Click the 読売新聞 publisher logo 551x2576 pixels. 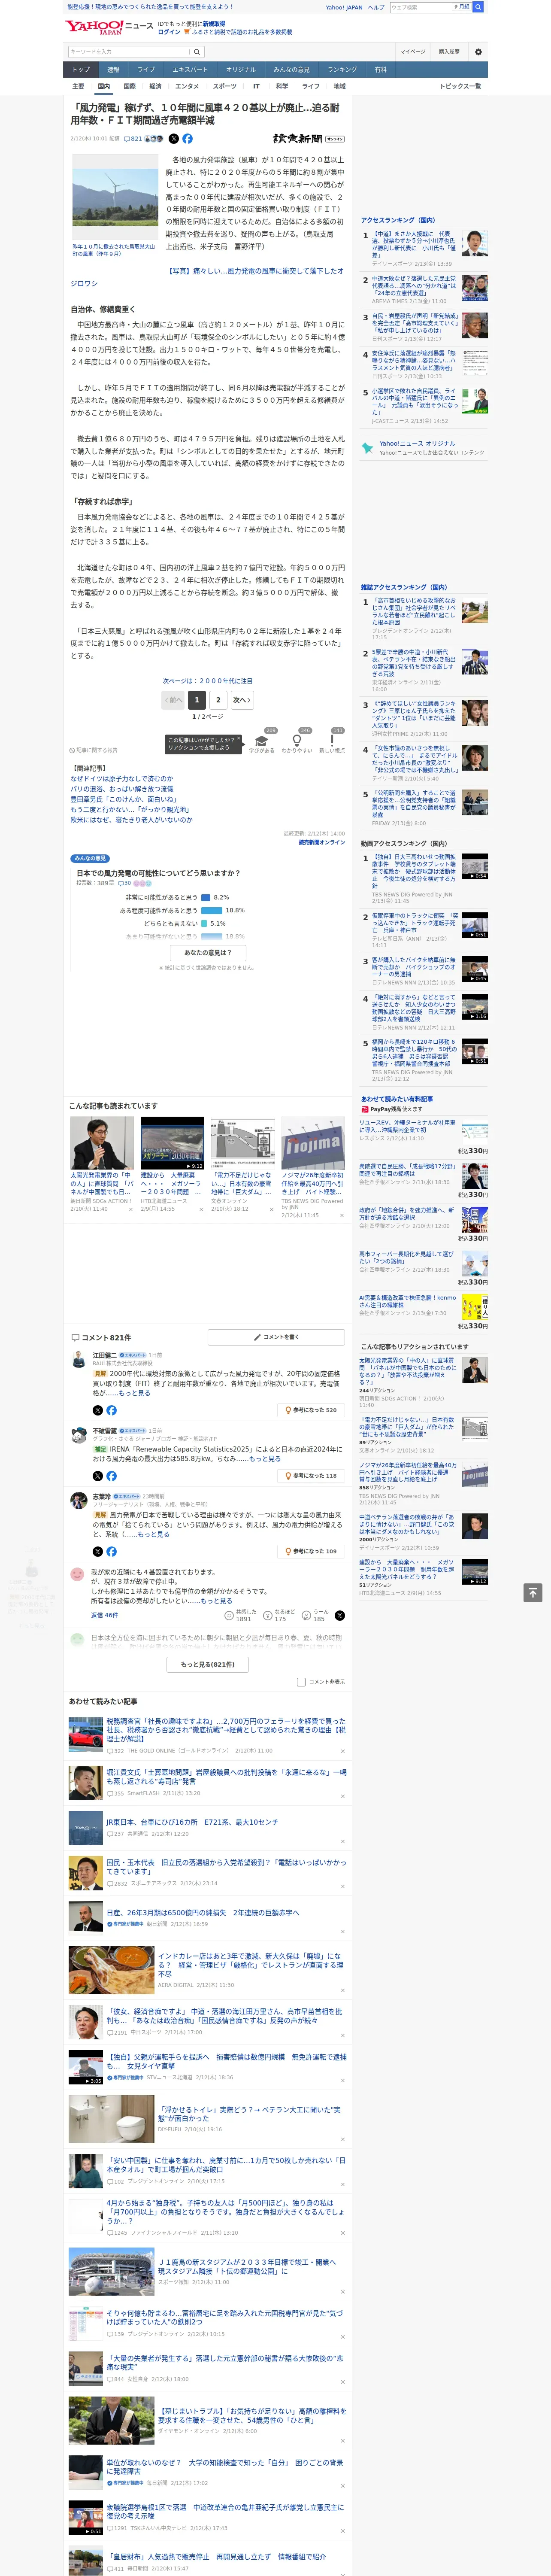click(308, 139)
